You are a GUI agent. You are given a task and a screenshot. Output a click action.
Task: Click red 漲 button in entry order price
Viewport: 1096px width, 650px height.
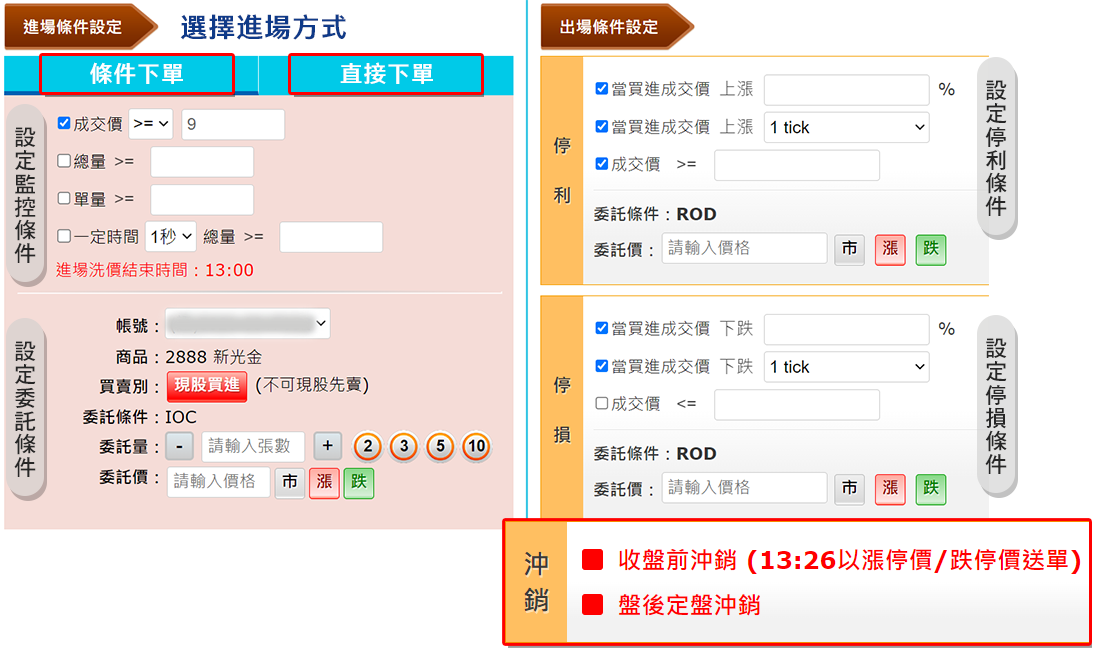tap(324, 482)
